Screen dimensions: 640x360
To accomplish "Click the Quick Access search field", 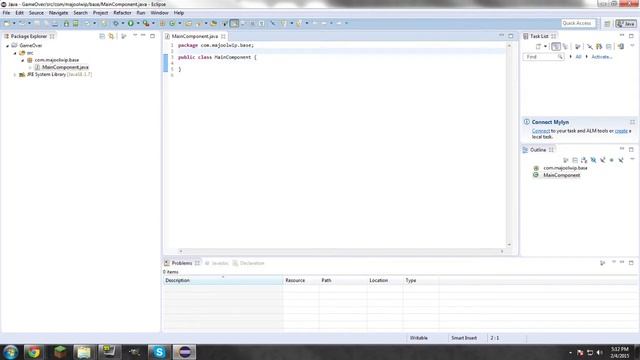I will tap(578, 23).
